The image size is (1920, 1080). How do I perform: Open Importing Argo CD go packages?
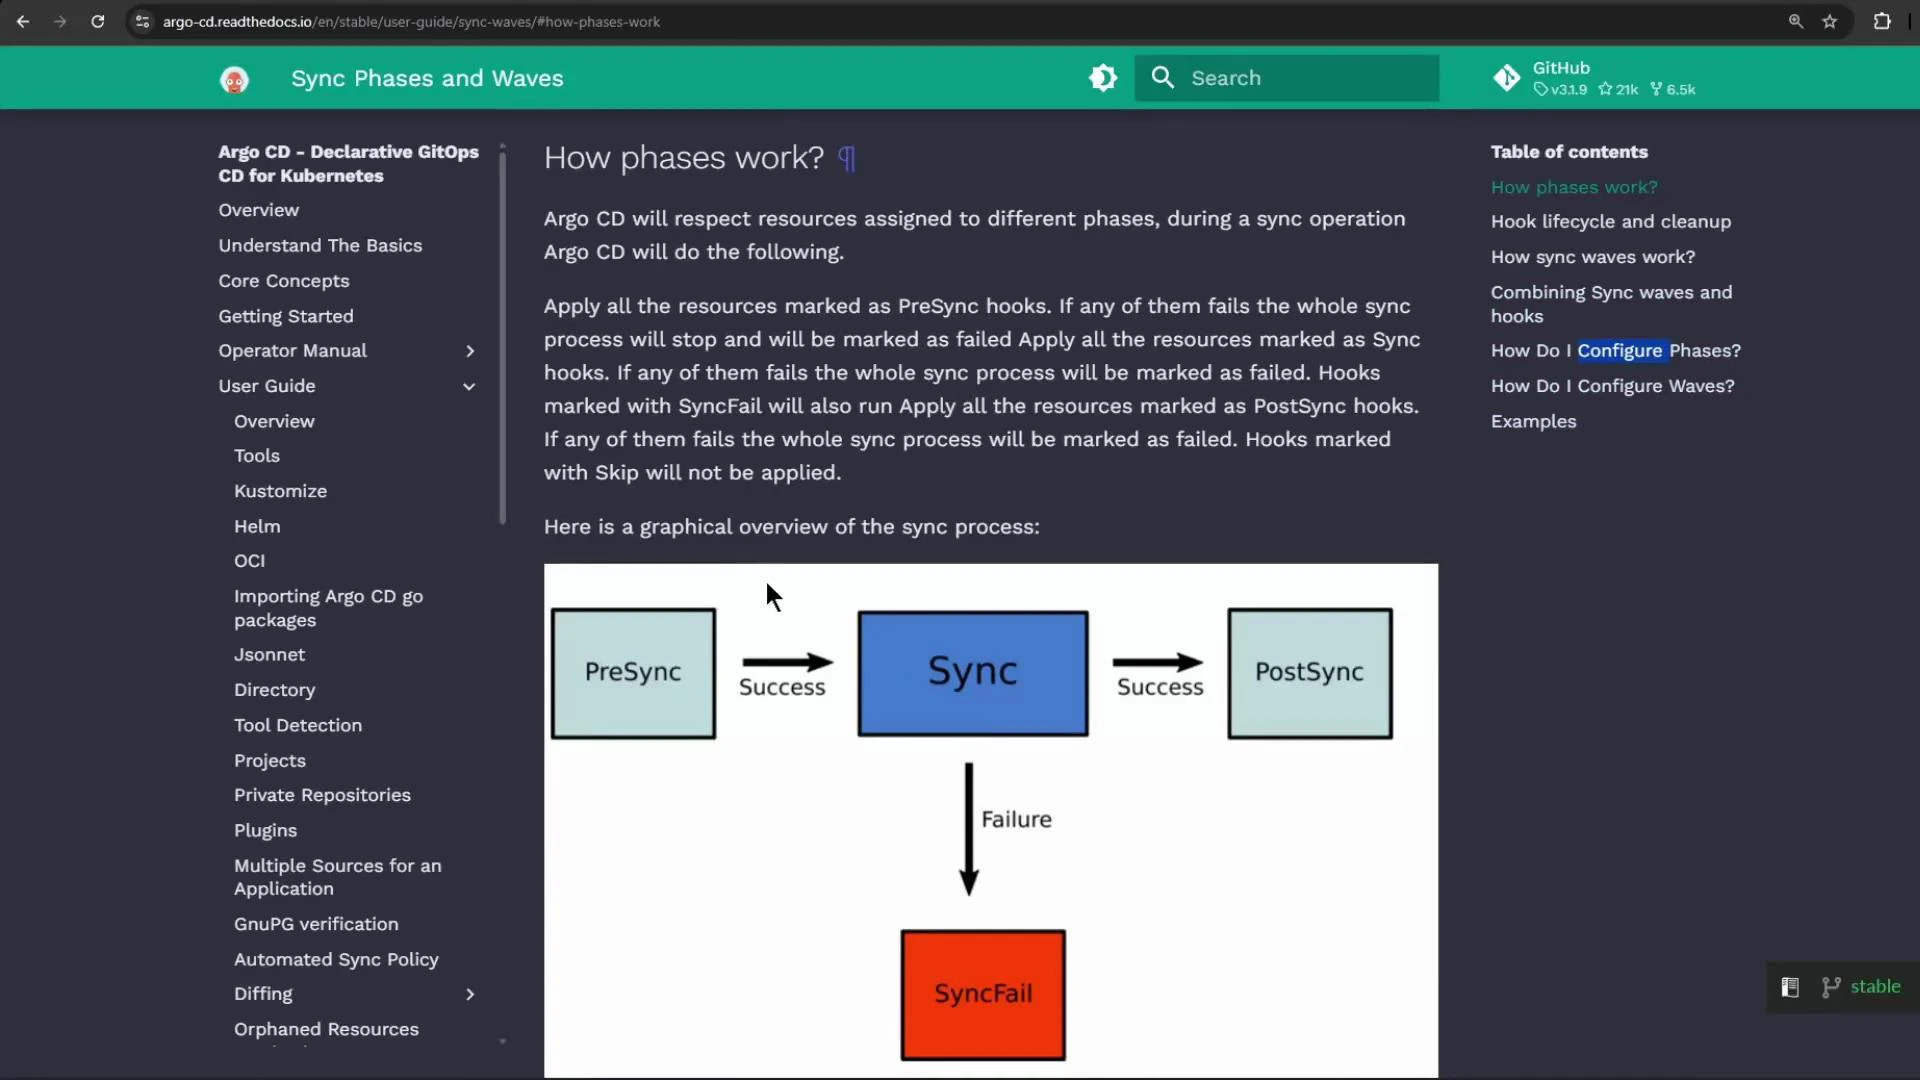328,608
